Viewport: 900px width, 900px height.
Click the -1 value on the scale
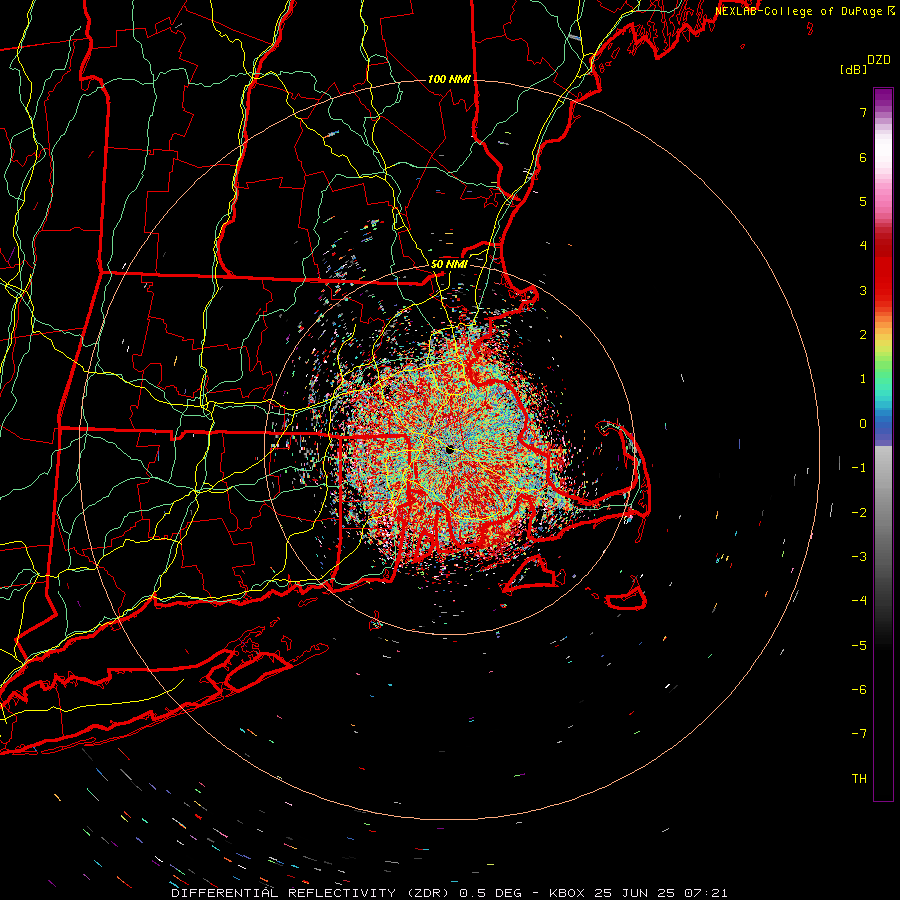click(x=859, y=468)
